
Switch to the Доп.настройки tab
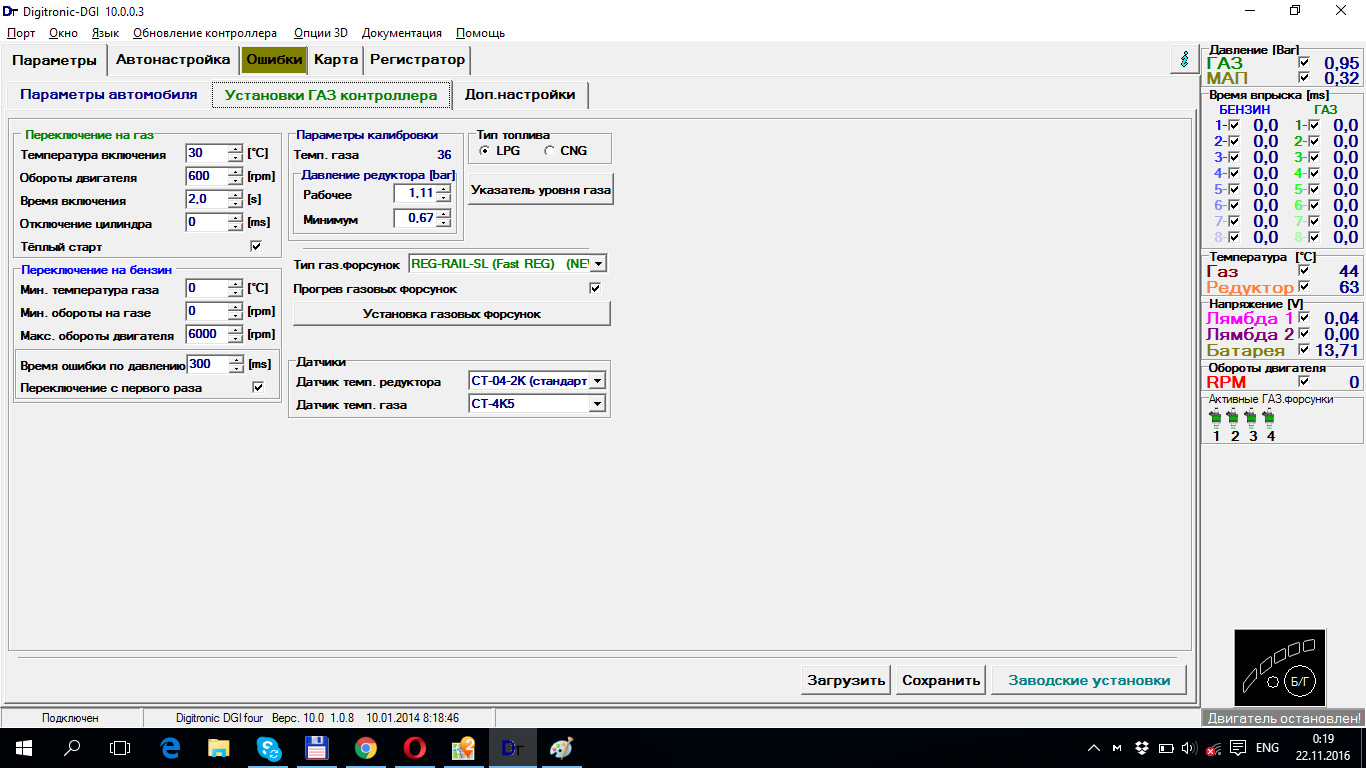520,95
